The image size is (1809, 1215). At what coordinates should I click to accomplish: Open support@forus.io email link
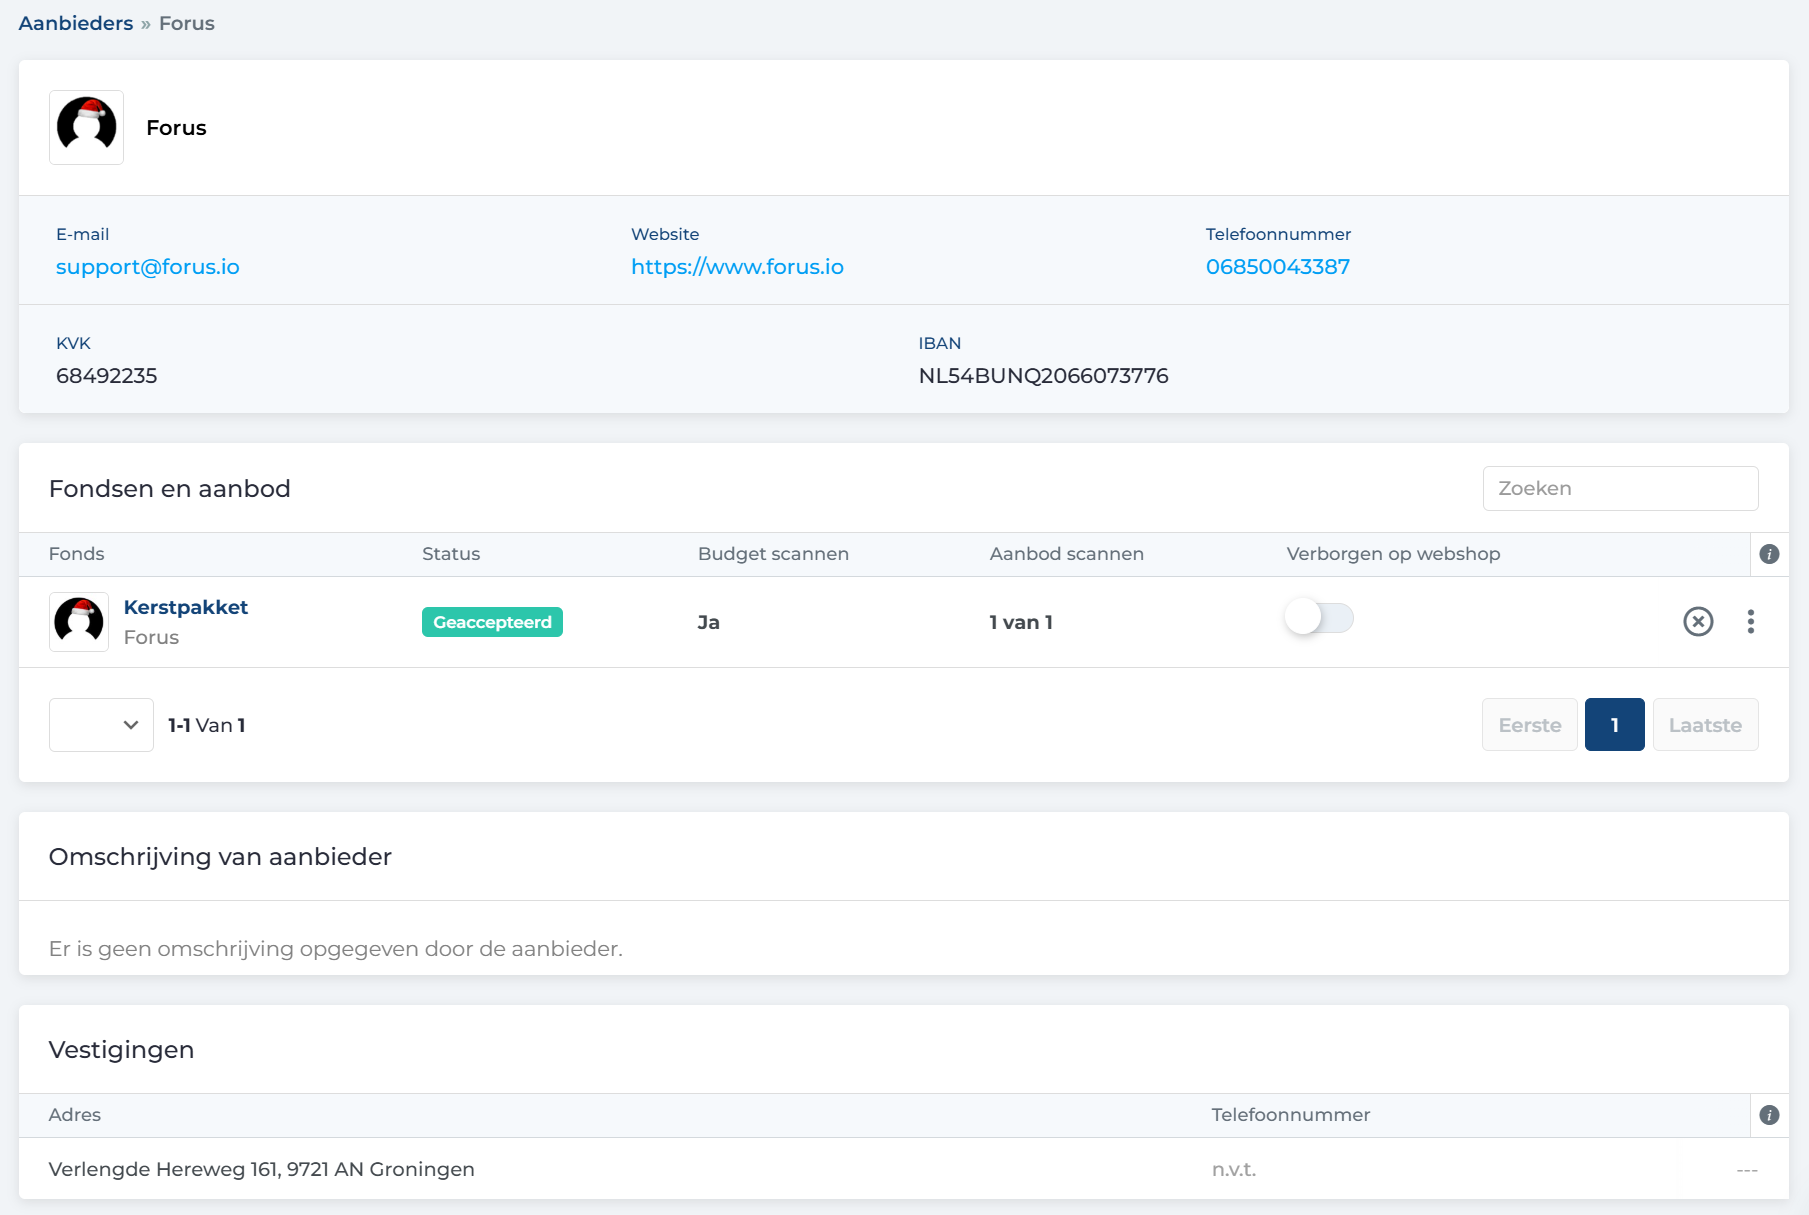(148, 267)
